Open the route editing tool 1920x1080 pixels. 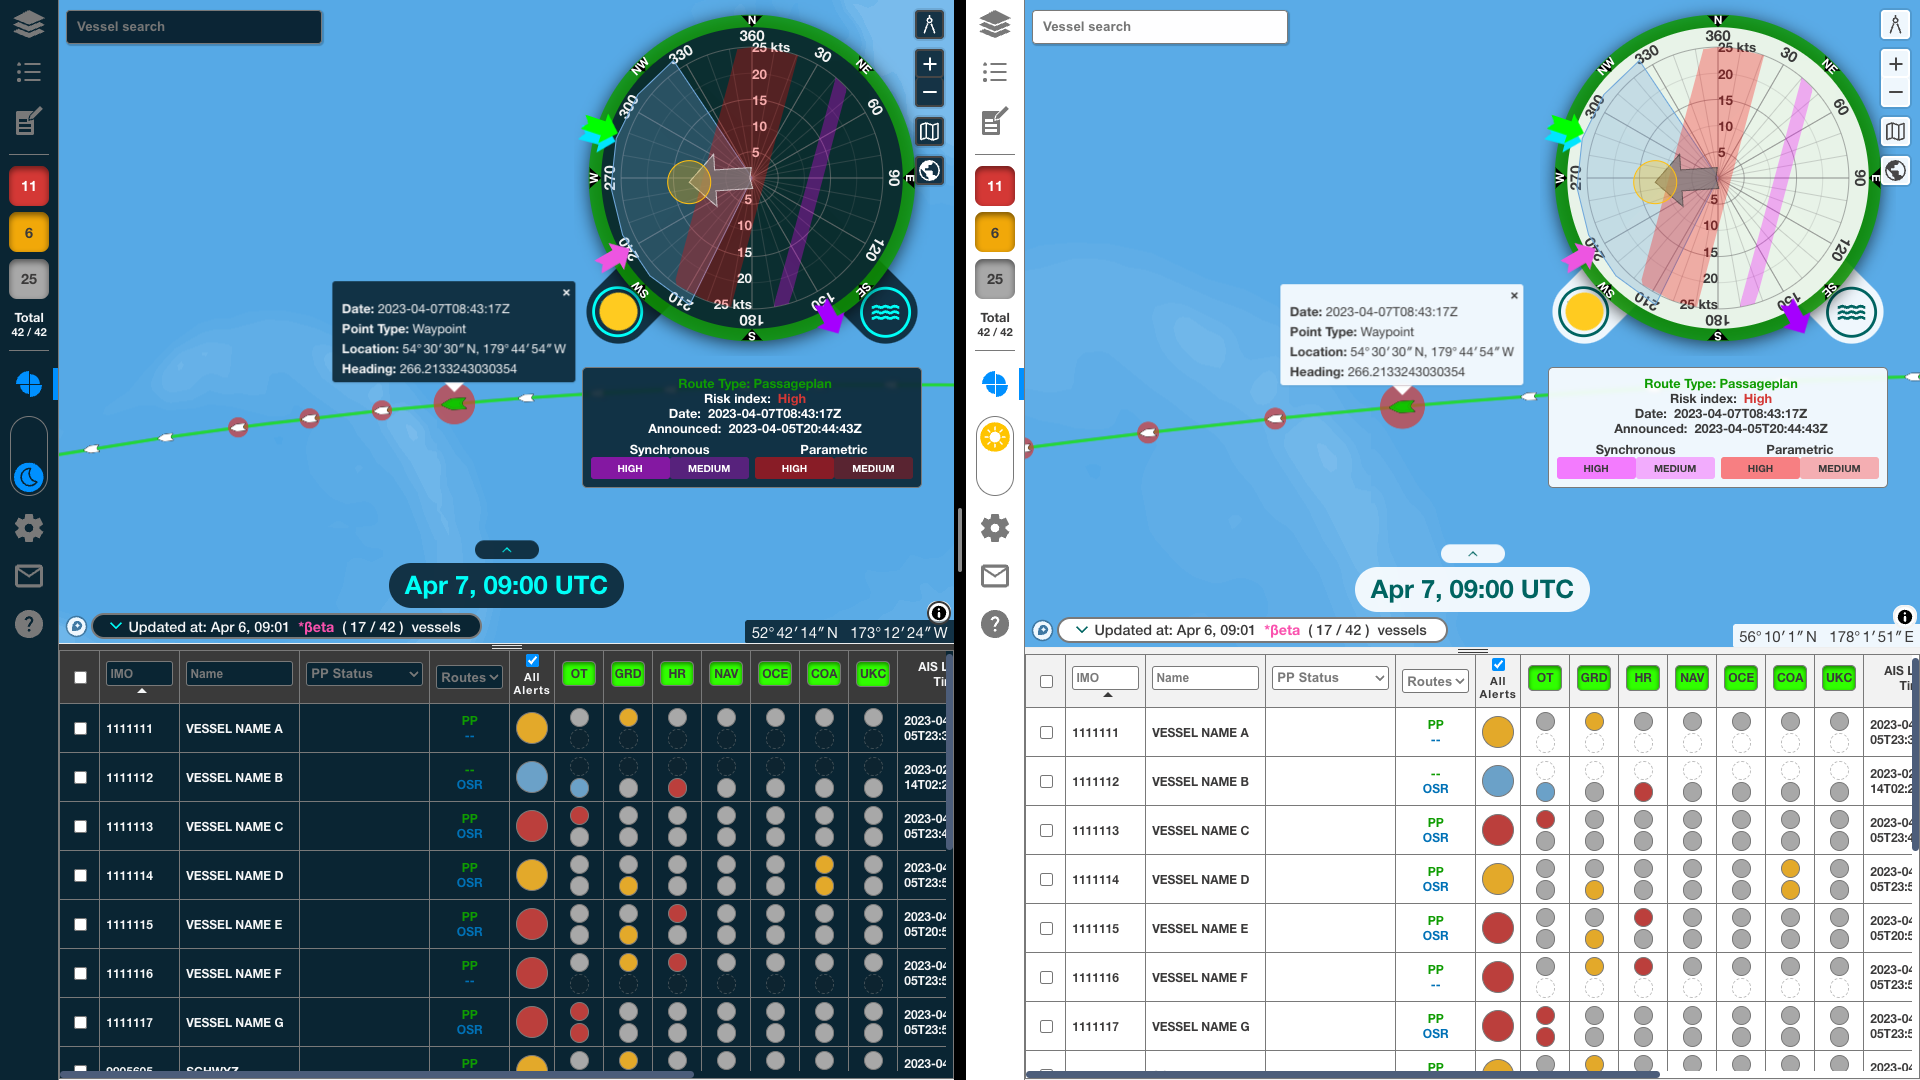pos(29,122)
